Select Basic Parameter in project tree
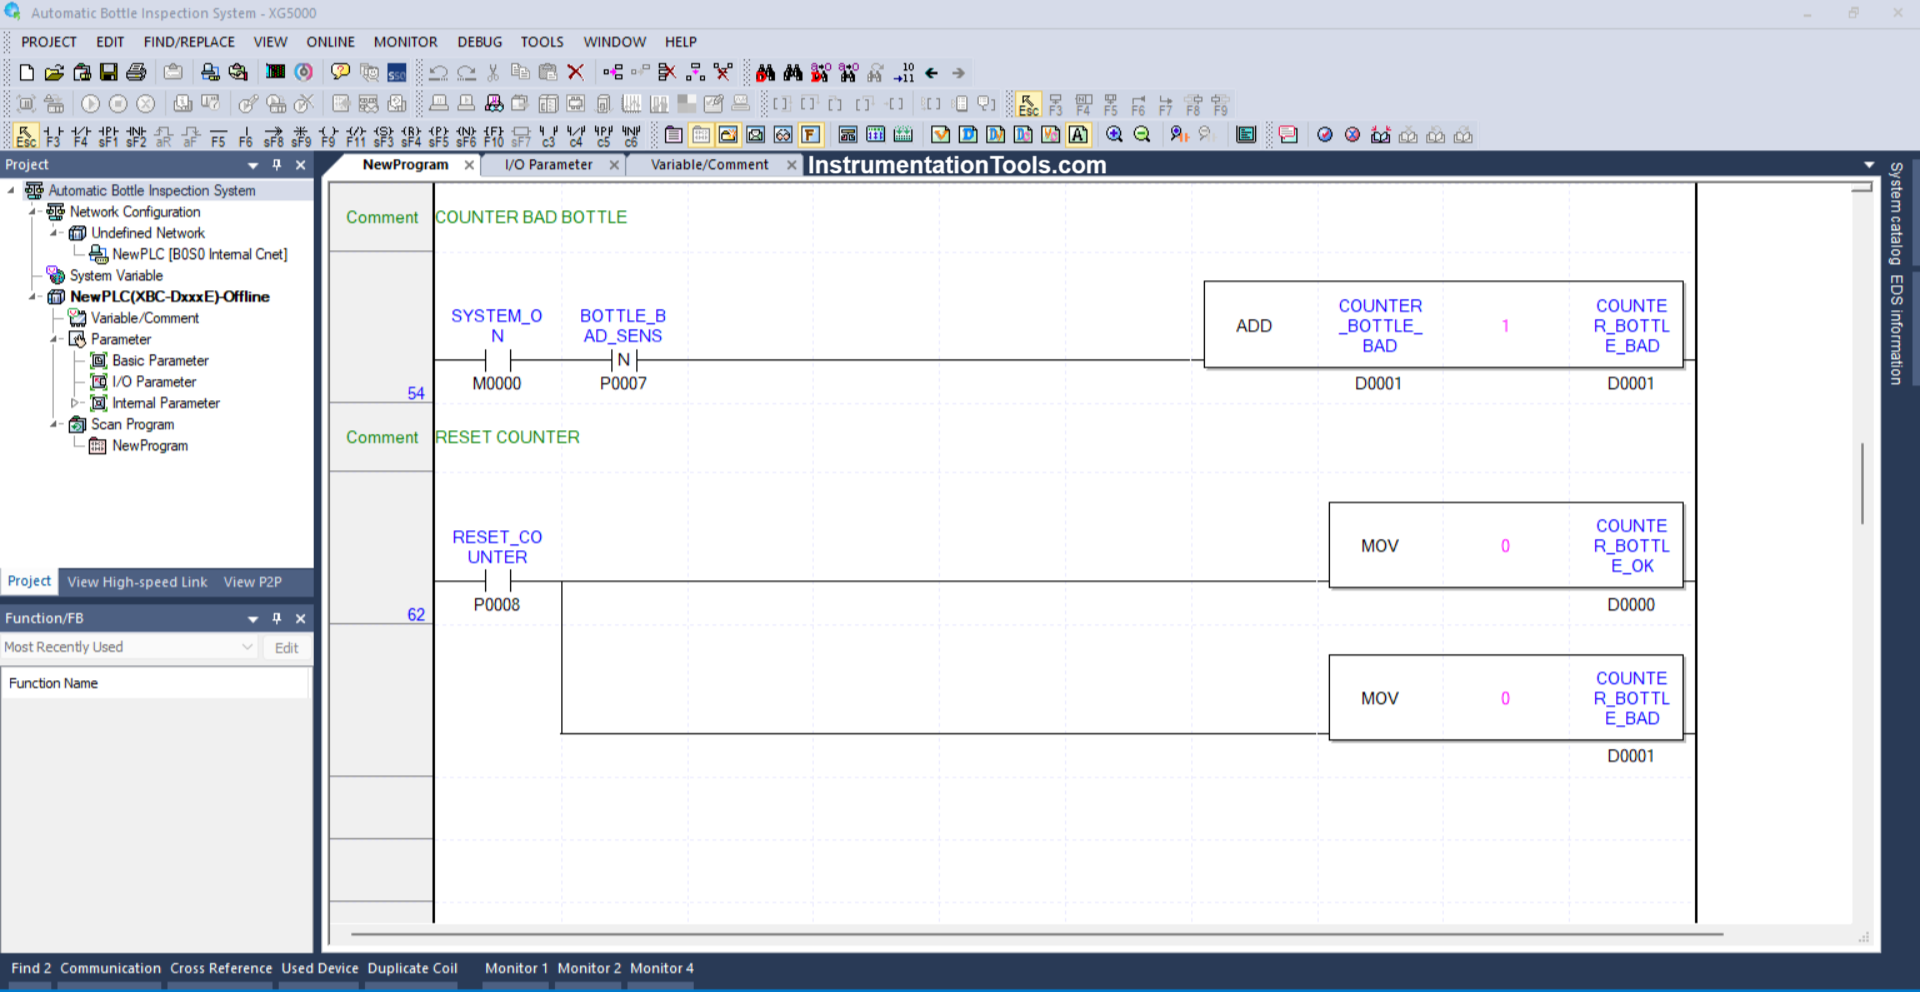The height and width of the screenshot is (992, 1920). pyautogui.click(x=160, y=361)
